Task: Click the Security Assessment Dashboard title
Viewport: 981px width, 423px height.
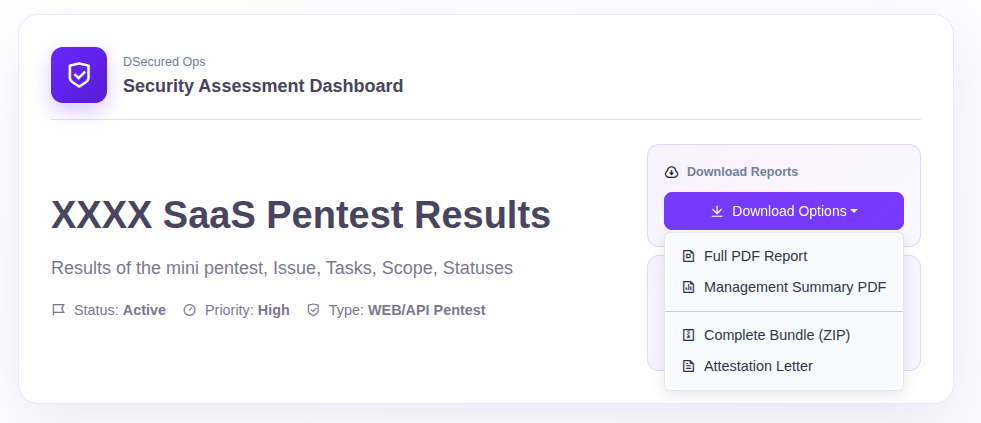Action: point(263,86)
